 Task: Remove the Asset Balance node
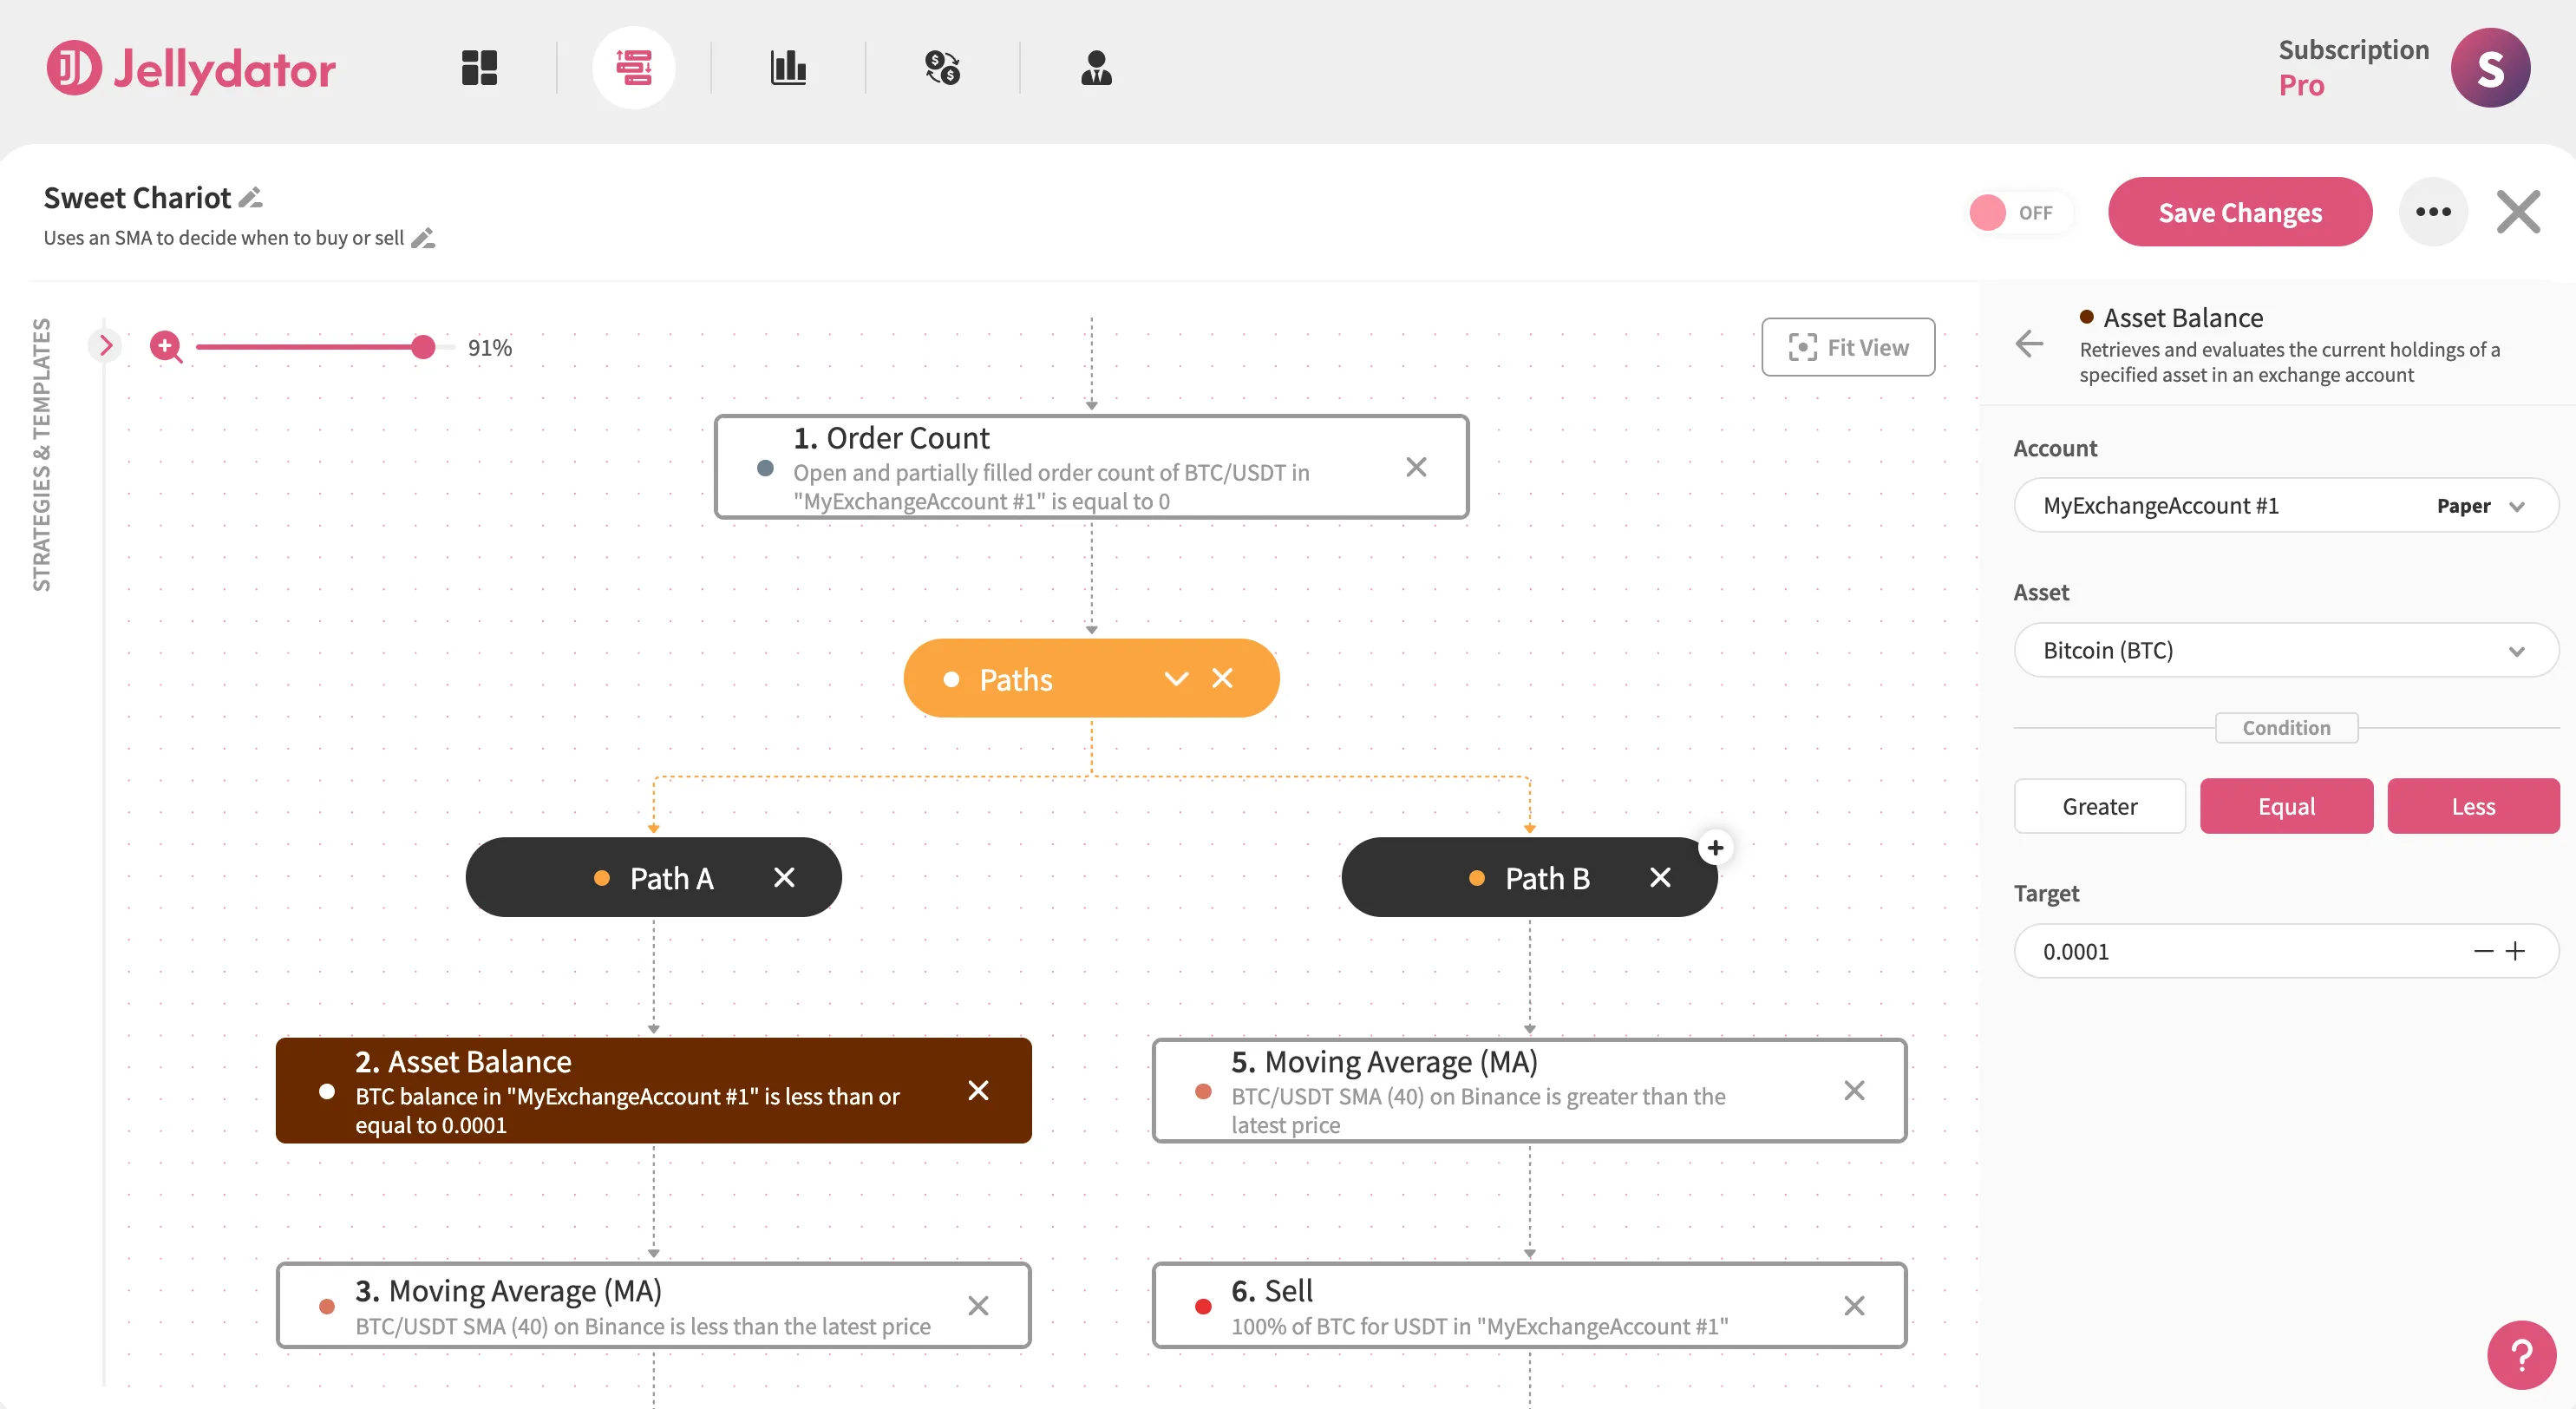[978, 1090]
